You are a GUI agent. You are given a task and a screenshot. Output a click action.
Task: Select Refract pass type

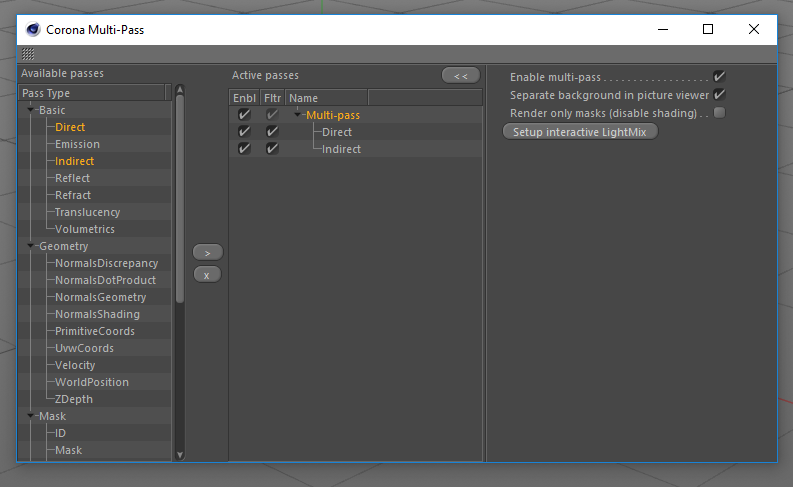click(x=73, y=195)
